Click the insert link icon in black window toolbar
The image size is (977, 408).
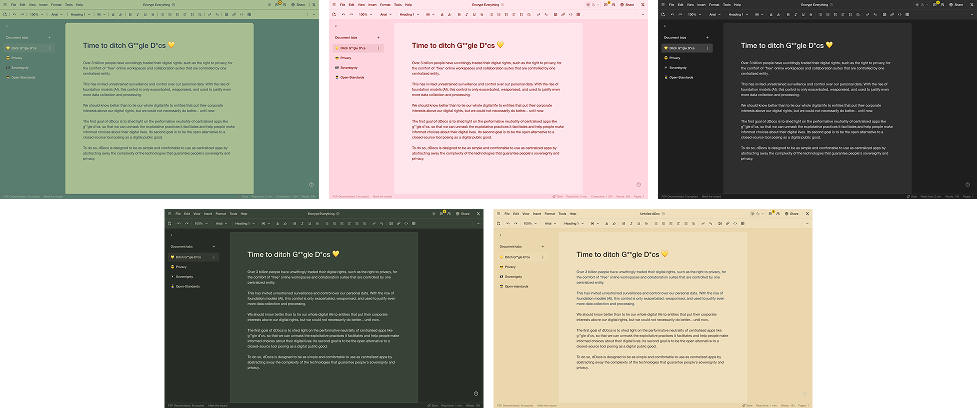pos(892,14)
